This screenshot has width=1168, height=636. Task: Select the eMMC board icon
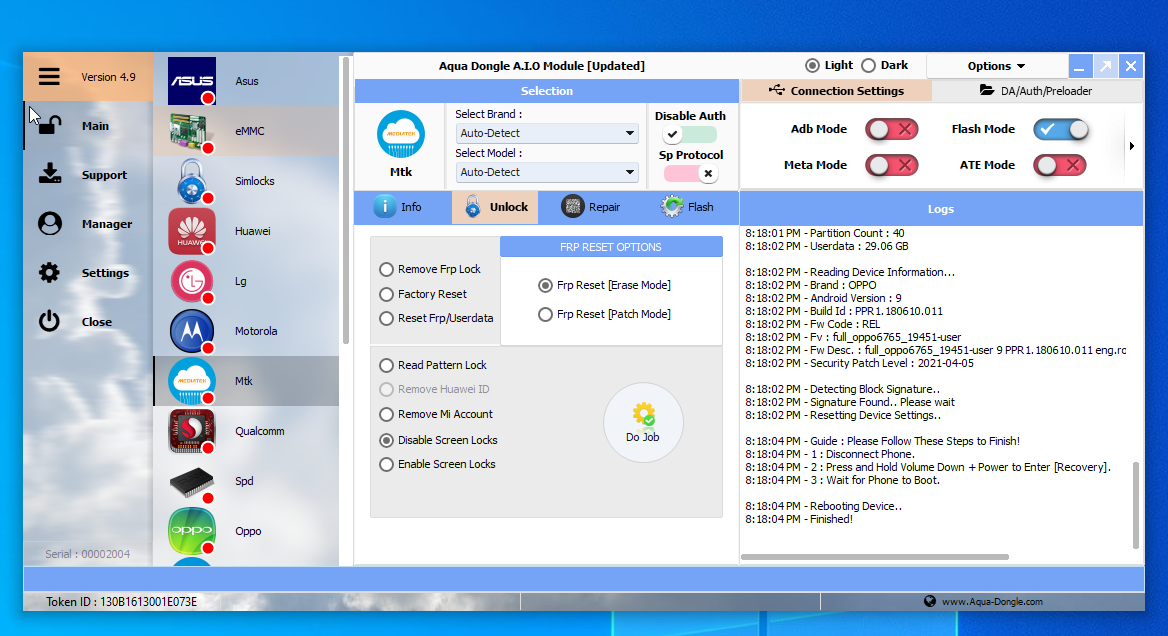tap(191, 130)
